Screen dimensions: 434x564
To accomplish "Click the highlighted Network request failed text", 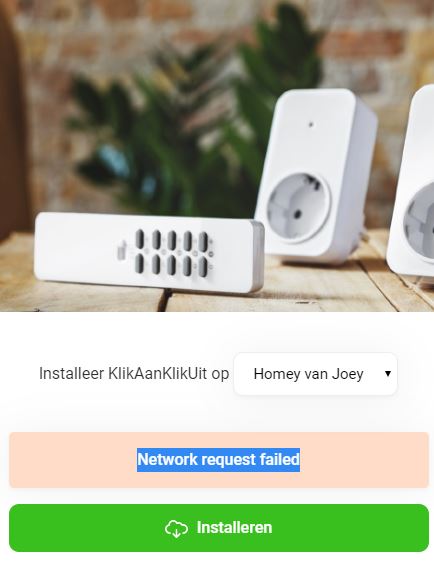I will 218,460.
